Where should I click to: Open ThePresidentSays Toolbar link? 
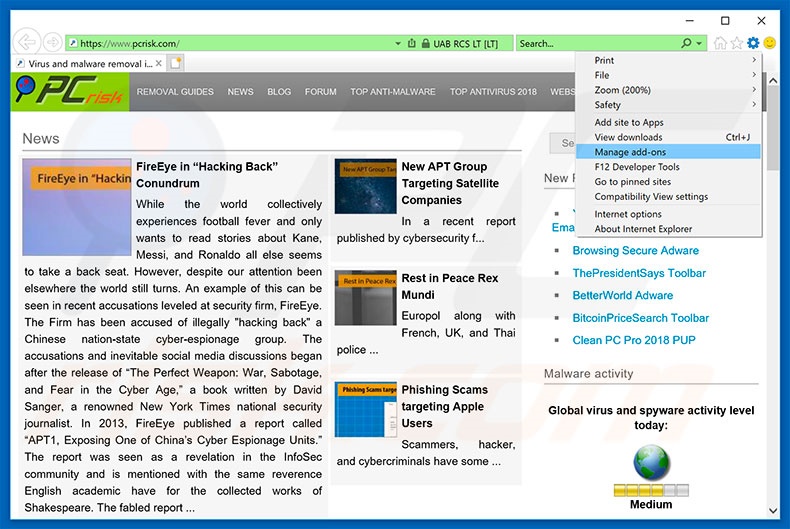click(639, 273)
